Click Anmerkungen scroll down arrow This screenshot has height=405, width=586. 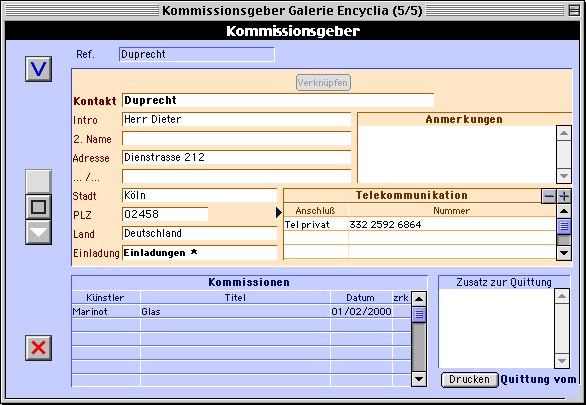click(x=564, y=176)
